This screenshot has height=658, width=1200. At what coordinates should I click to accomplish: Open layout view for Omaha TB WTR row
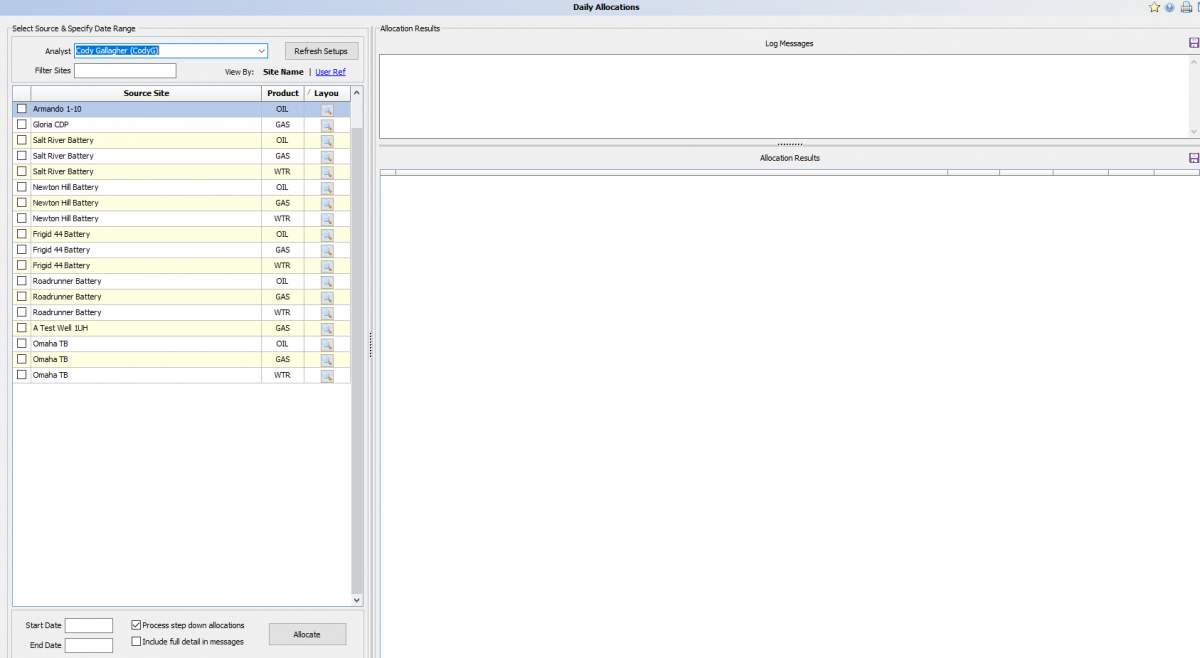coord(328,377)
